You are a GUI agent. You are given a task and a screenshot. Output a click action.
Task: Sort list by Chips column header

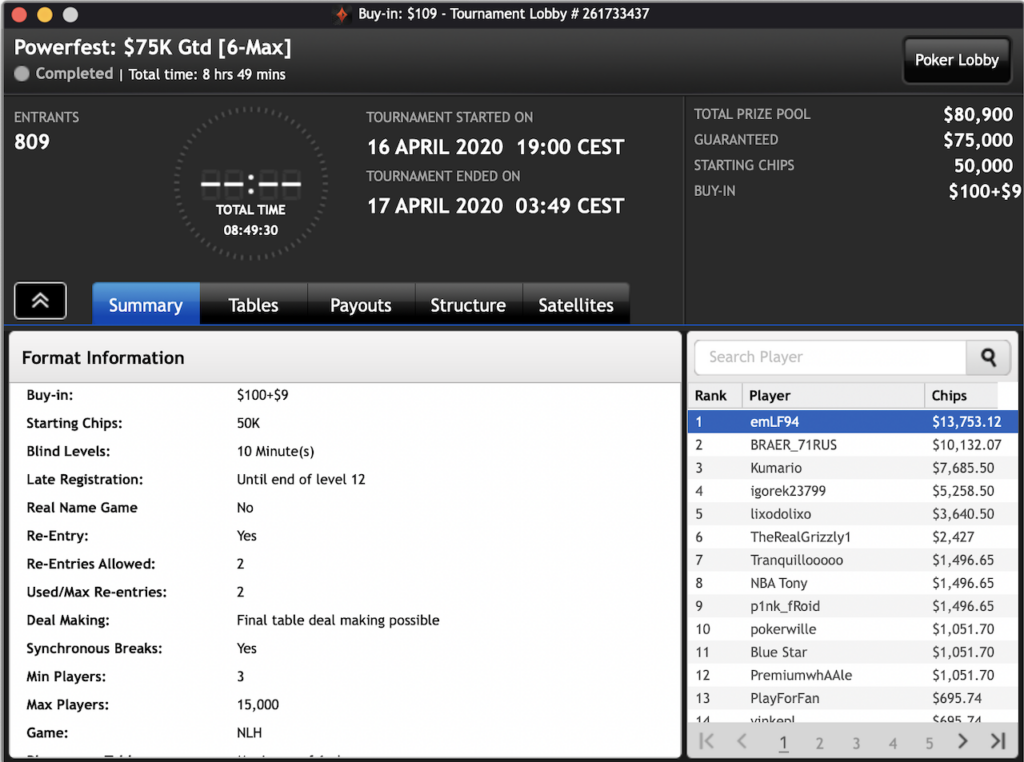pyautogui.click(x=958, y=395)
